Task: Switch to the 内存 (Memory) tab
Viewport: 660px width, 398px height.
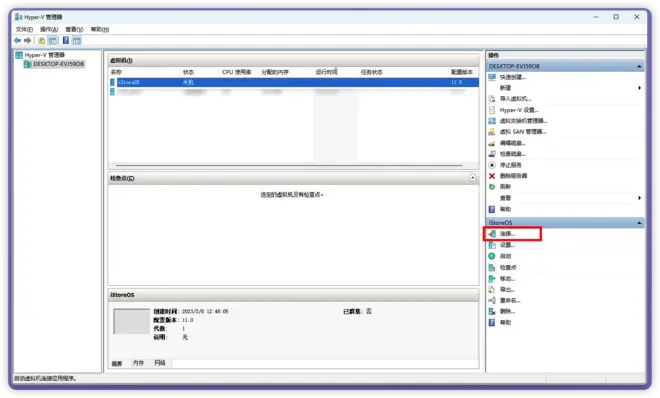Action: point(138,363)
